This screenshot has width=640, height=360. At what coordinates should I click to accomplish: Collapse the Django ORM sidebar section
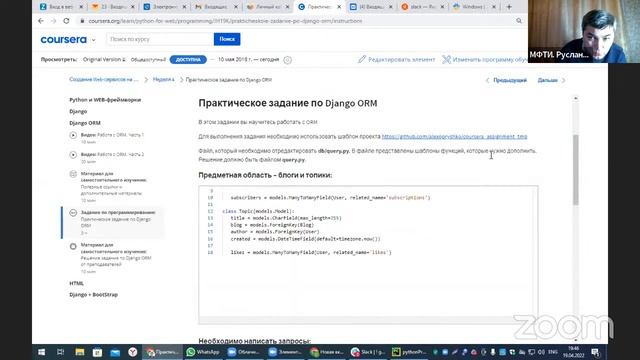point(85,123)
